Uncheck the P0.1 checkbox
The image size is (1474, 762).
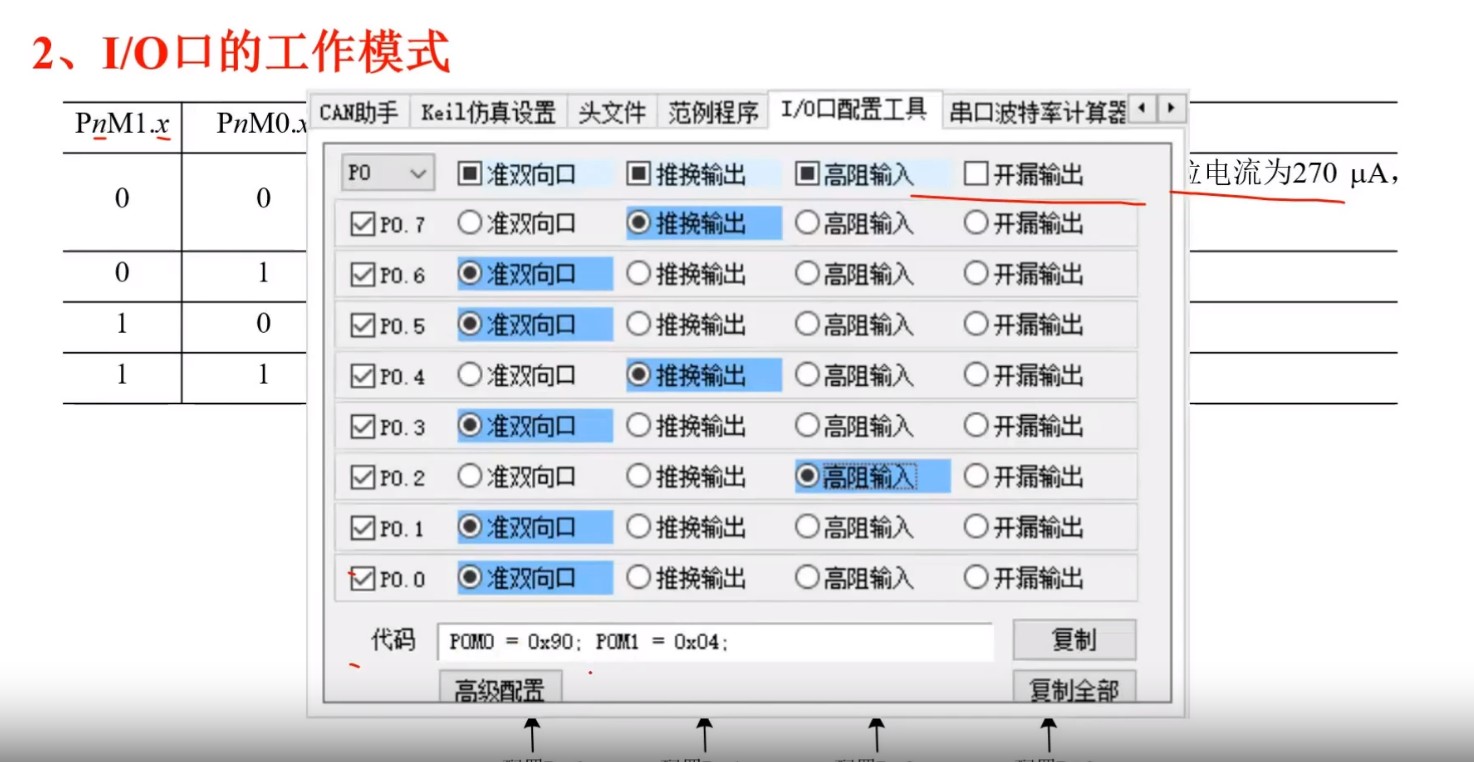click(x=362, y=528)
